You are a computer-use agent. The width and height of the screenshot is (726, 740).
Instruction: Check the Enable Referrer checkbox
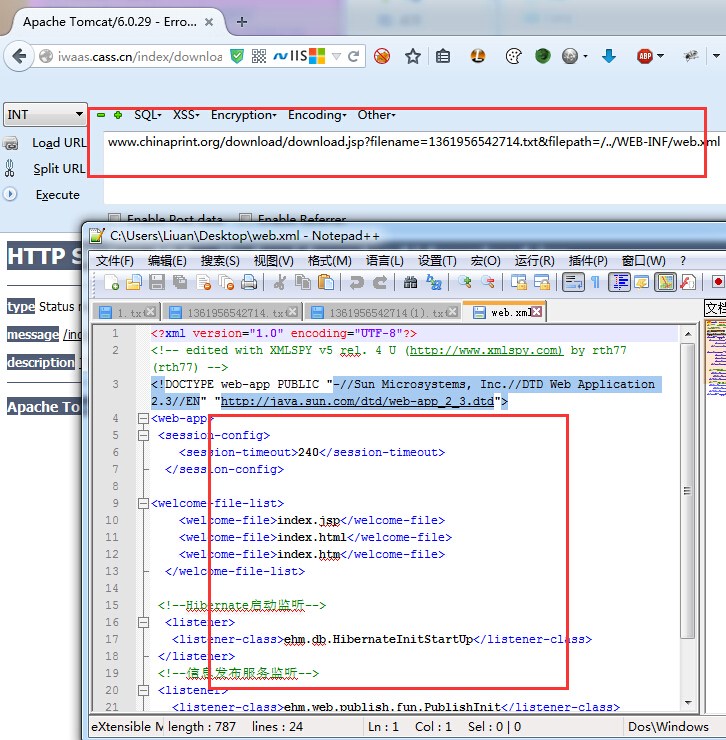pos(245,218)
